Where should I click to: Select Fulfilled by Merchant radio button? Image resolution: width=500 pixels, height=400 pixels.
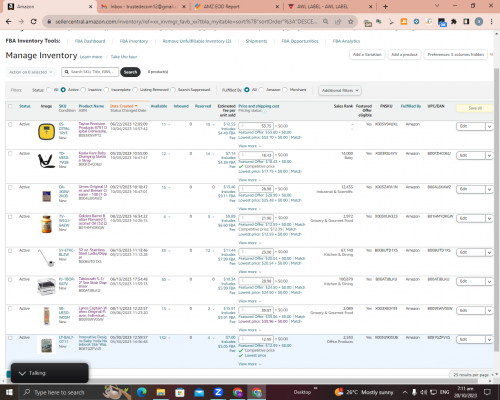click(285, 90)
